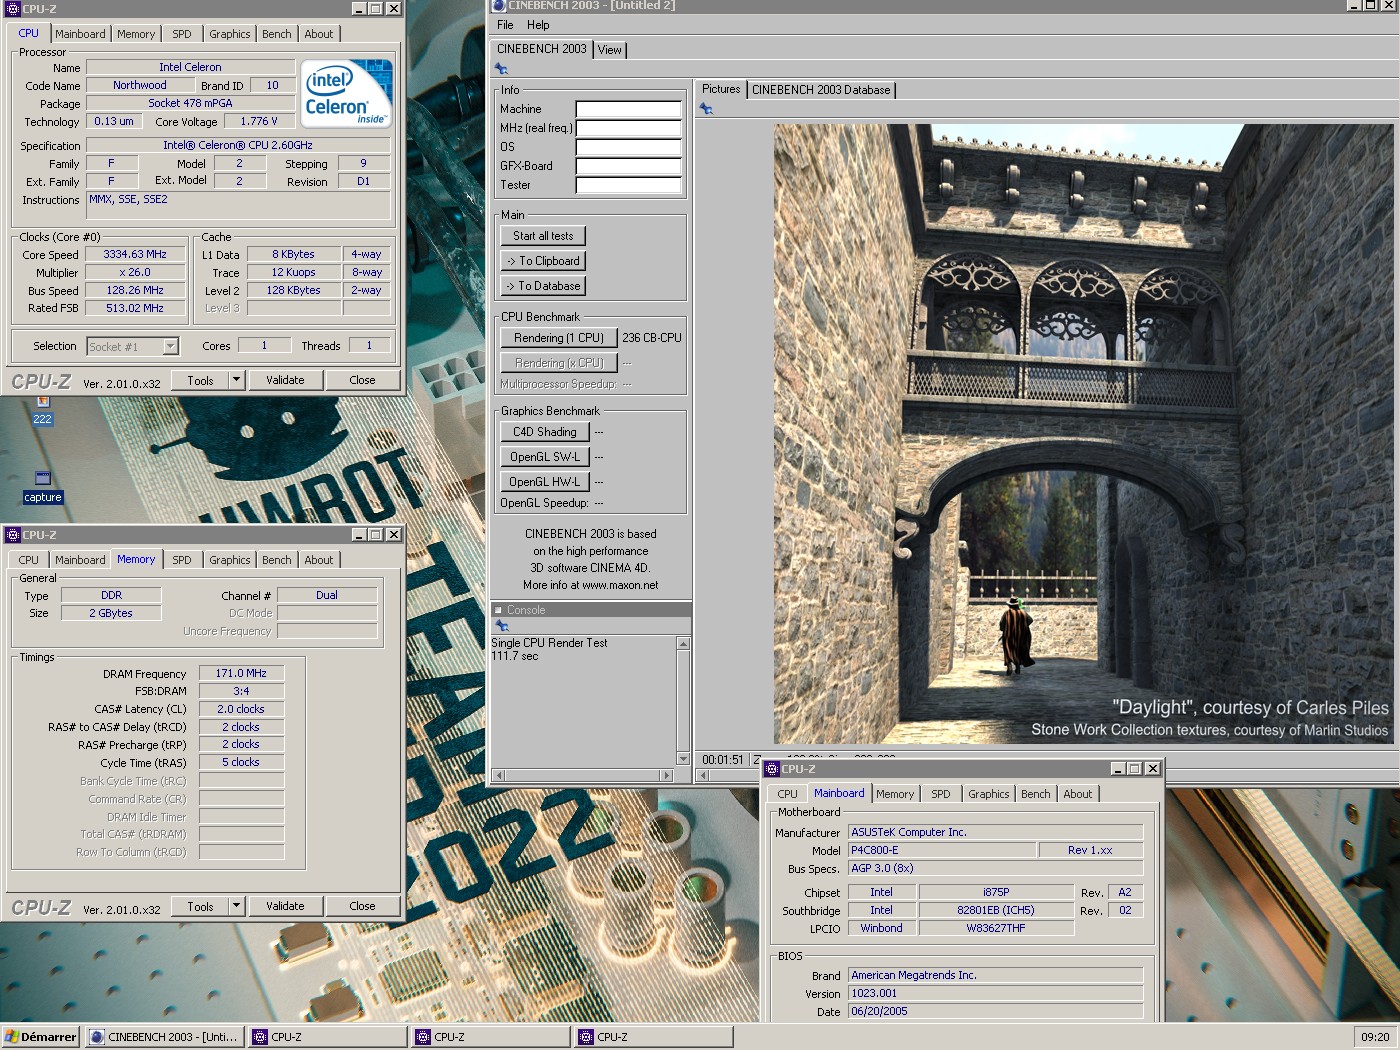Click console vertical scrollbar up arrow
Screen dimensions: 1400x1050
pyautogui.click(x=684, y=643)
